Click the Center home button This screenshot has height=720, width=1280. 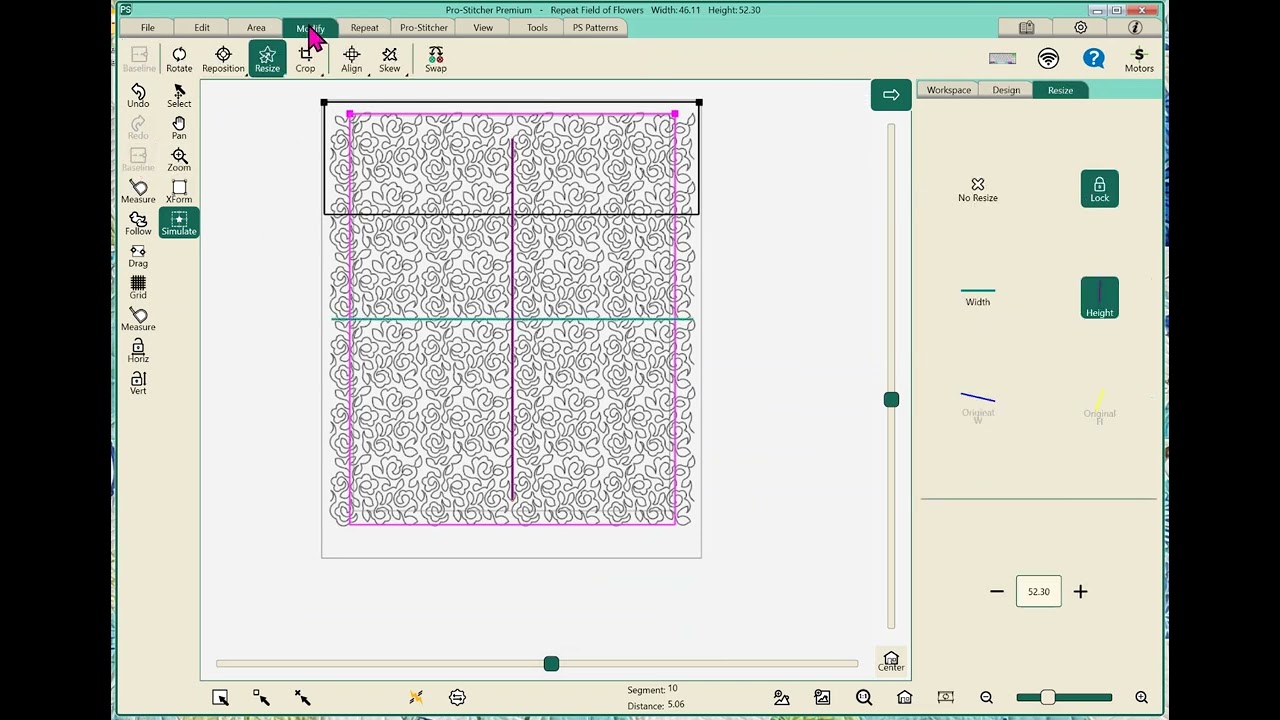891,661
